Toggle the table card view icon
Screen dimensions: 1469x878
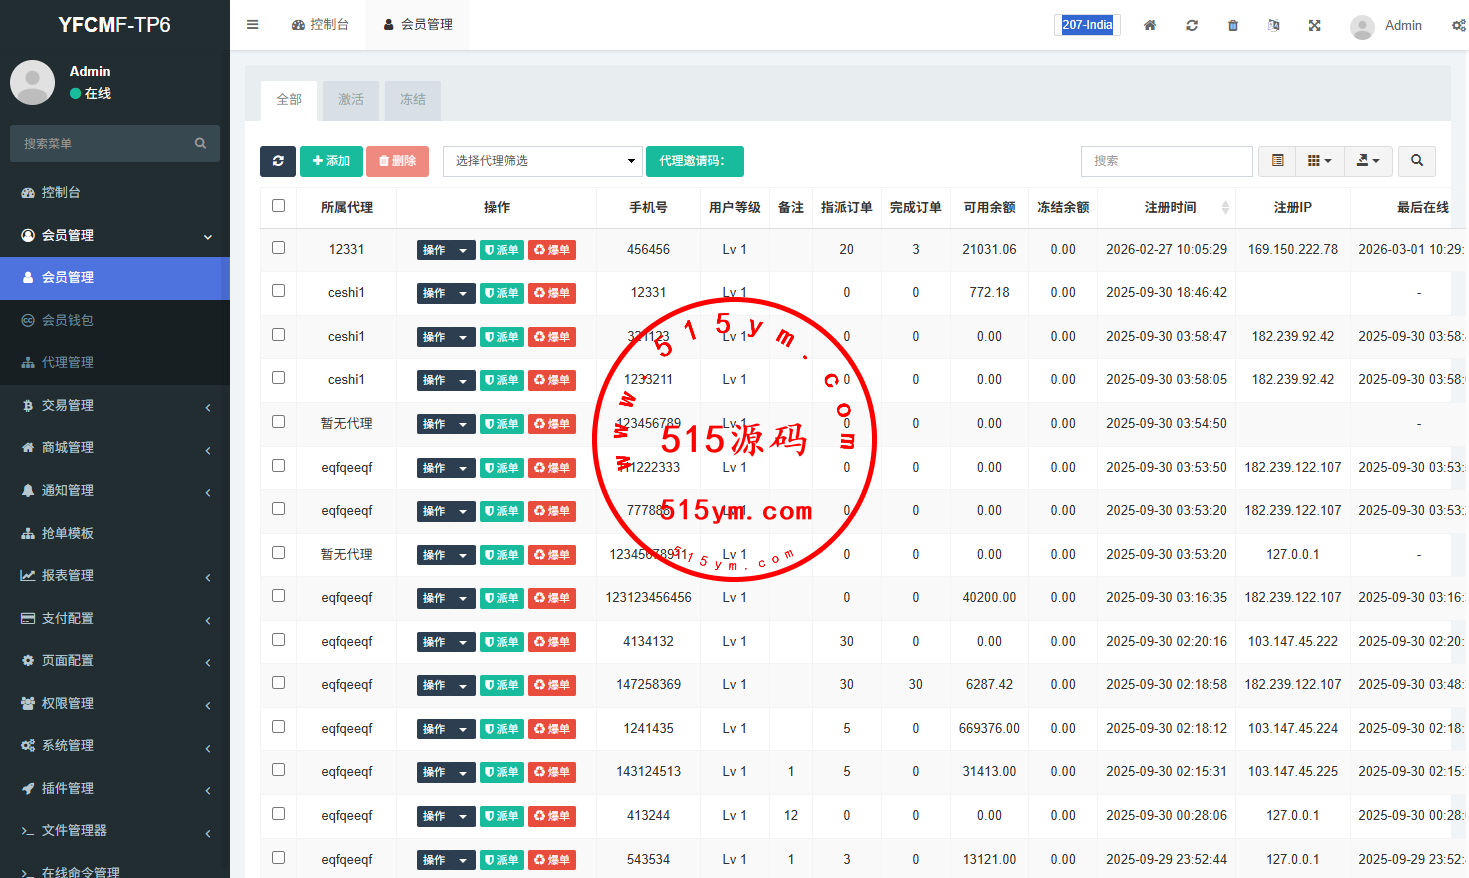click(1277, 161)
